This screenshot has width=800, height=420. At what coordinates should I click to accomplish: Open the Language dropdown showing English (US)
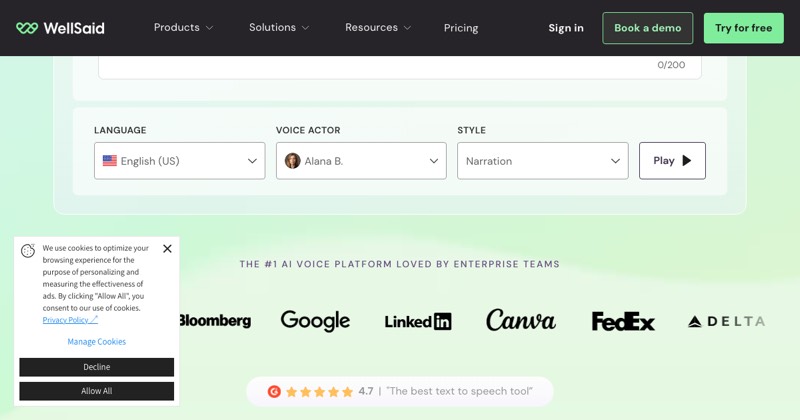pos(180,161)
